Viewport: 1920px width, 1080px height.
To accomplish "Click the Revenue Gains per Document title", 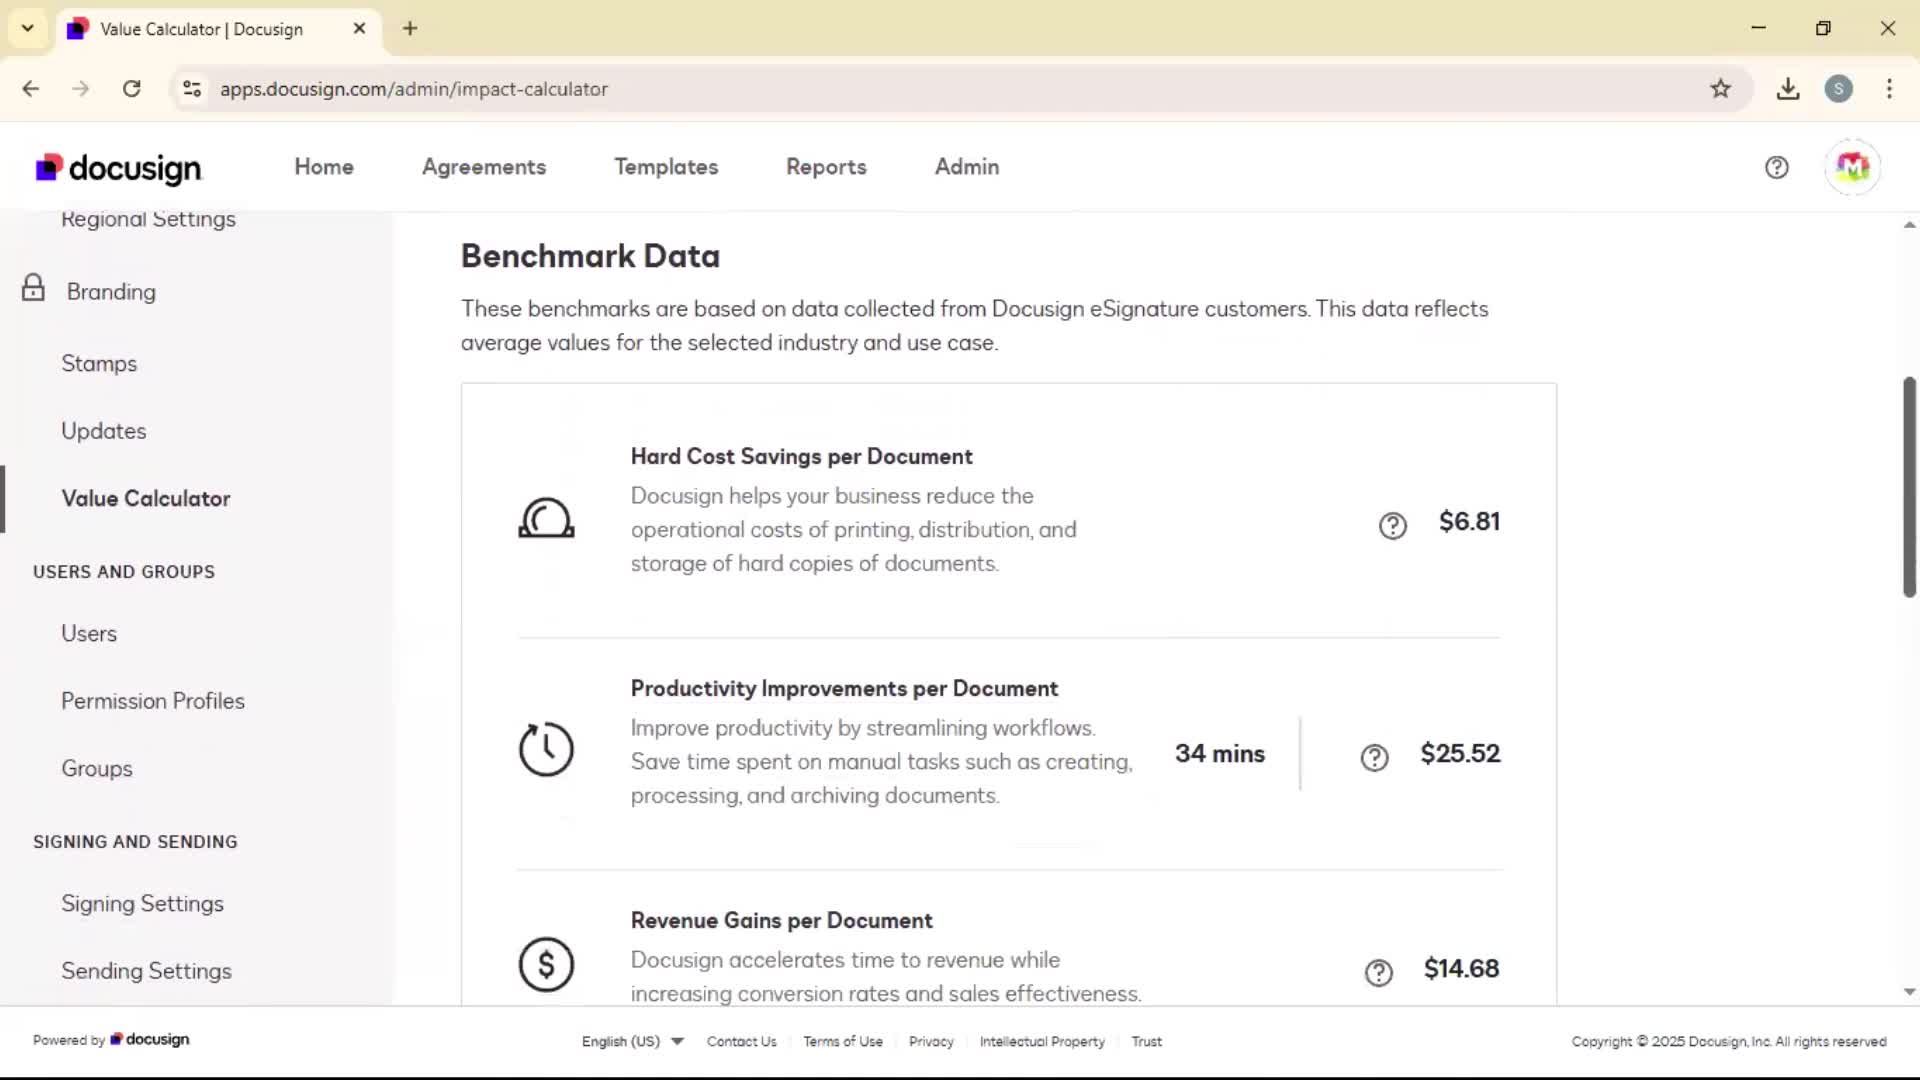I will 781,921.
